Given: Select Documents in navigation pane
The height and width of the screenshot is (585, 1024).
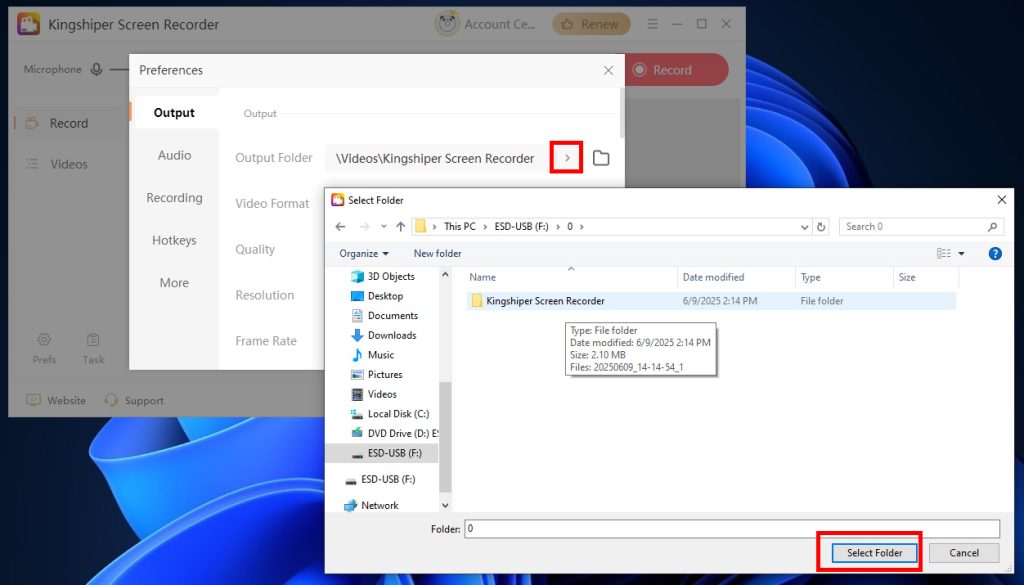Looking at the screenshot, I should (x=392, y=315).
